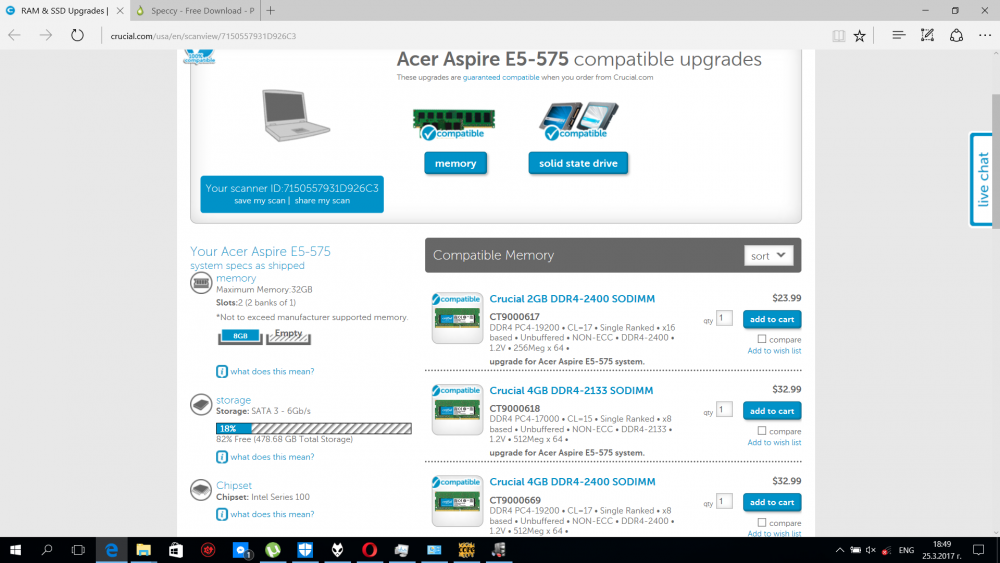Close the RAM & SSD Upgrades tab
1000x563 pixels.
pos(120,11)
